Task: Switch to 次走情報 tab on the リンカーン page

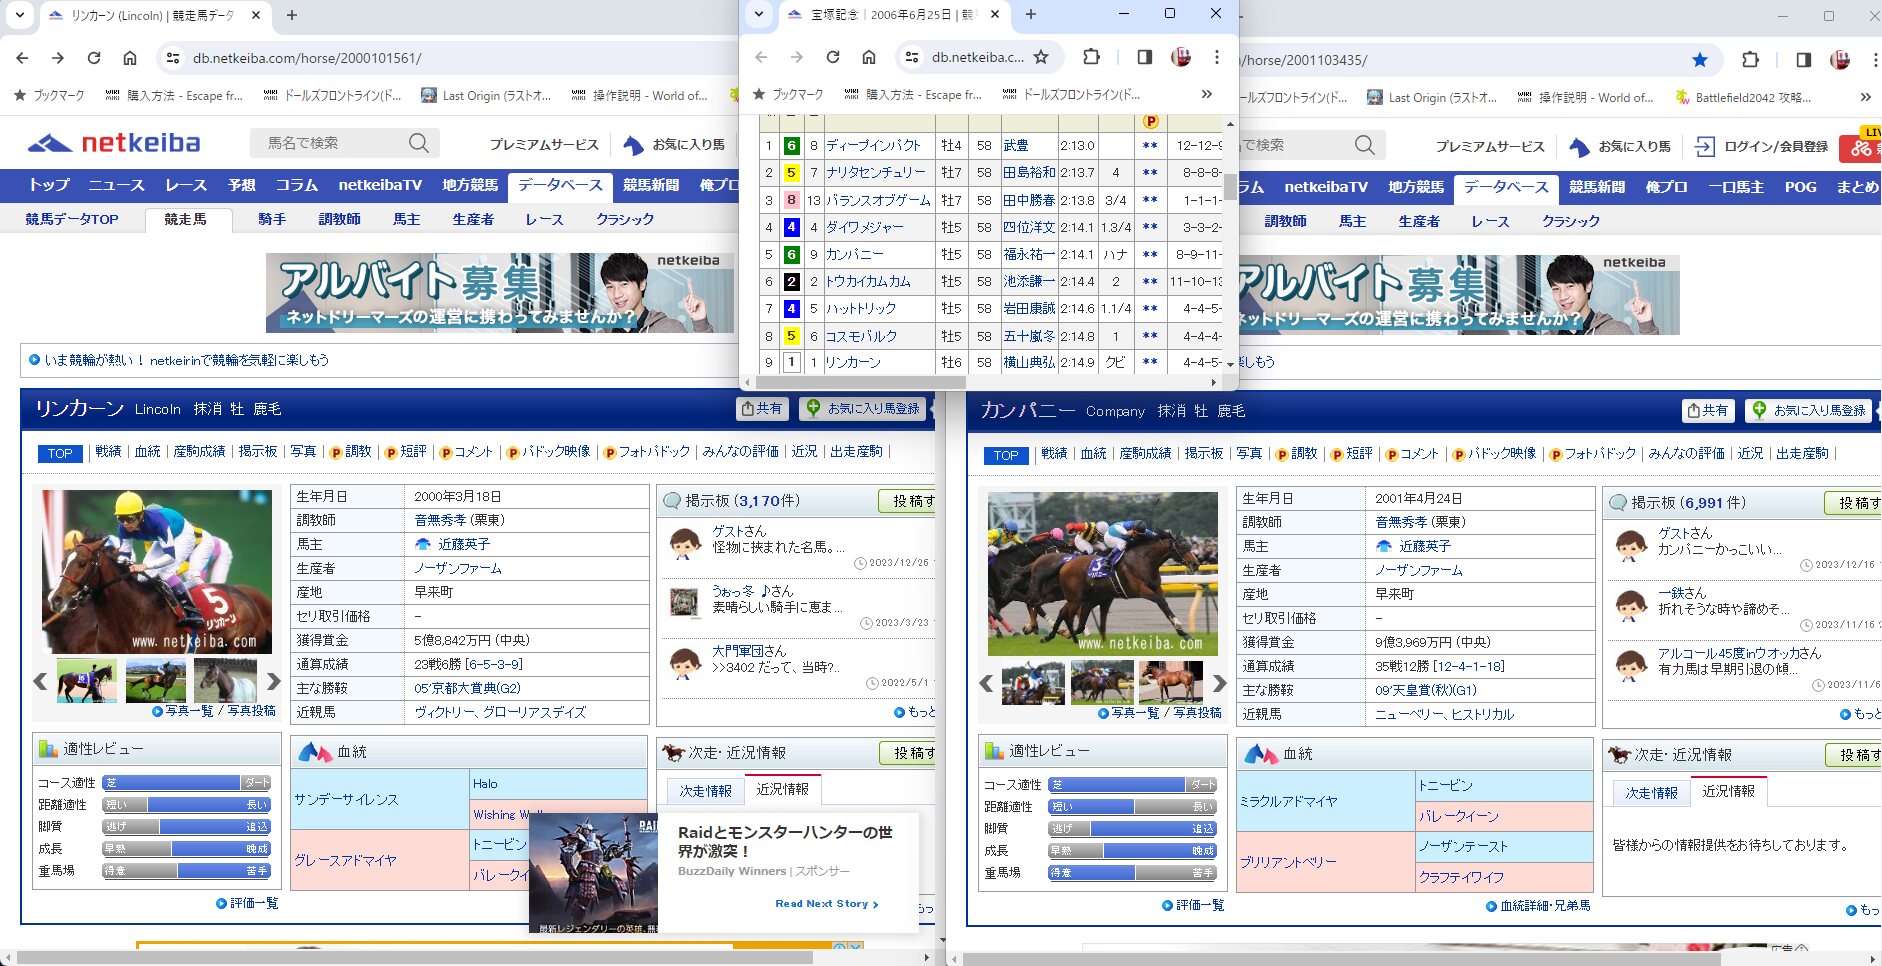Action: [x=705, y=790]
